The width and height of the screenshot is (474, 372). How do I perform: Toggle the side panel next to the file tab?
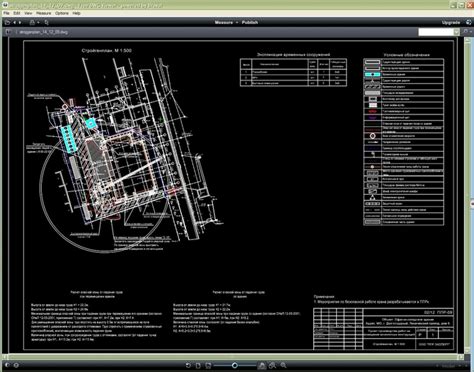click(x=9, y=32)
